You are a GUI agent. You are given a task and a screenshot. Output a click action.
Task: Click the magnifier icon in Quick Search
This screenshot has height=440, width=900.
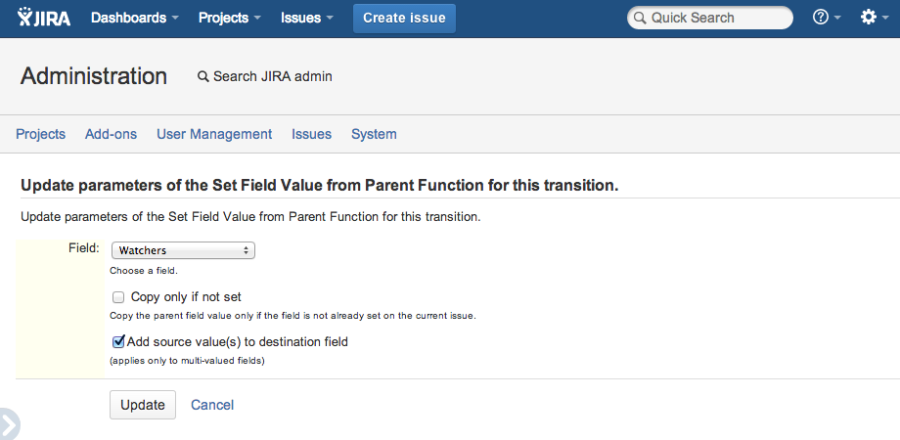(639, 18)
